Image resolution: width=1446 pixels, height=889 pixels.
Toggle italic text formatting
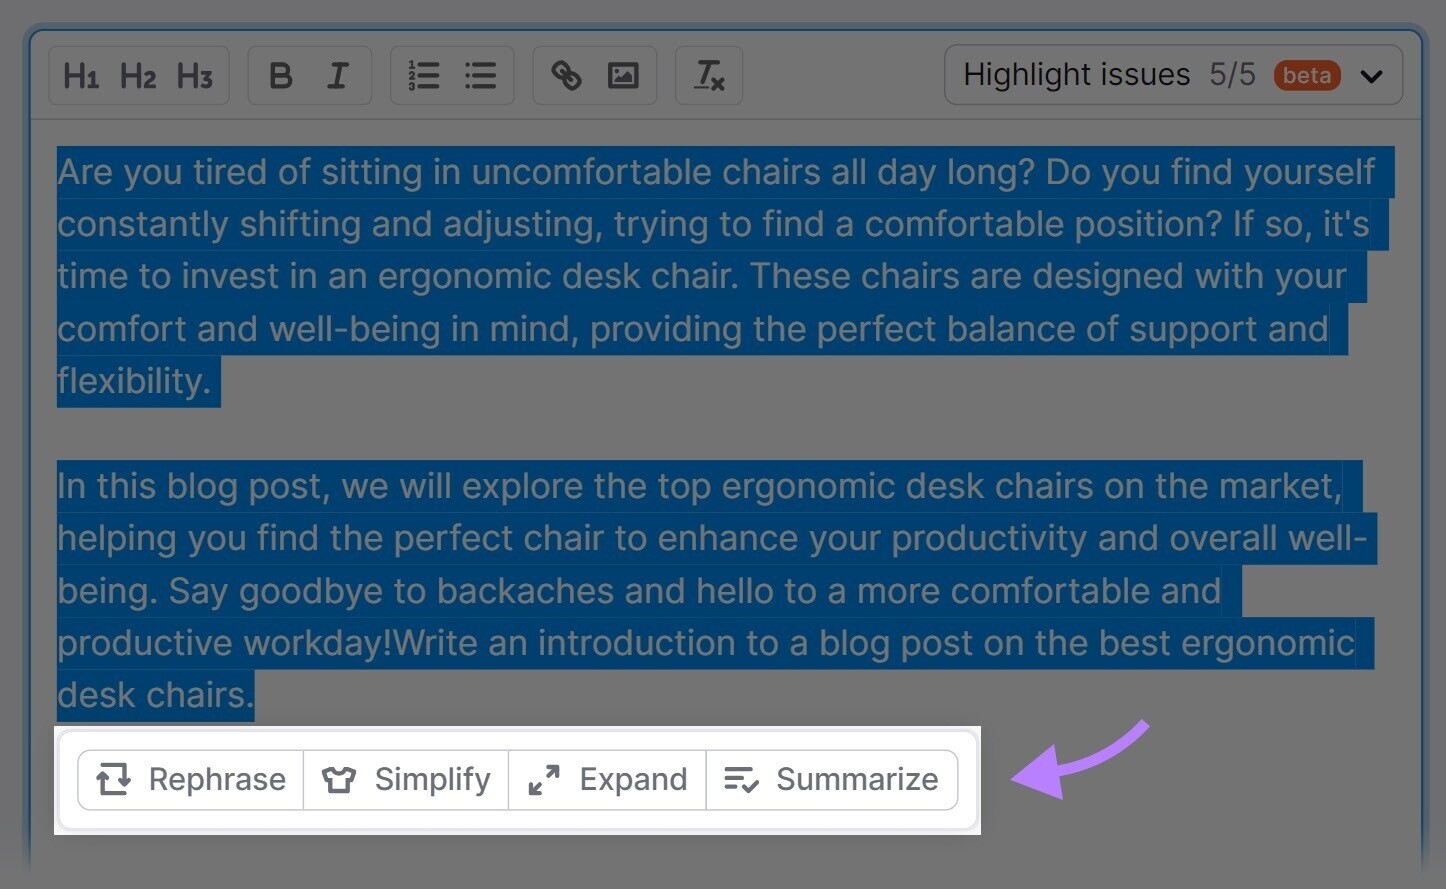pos(338,76)
